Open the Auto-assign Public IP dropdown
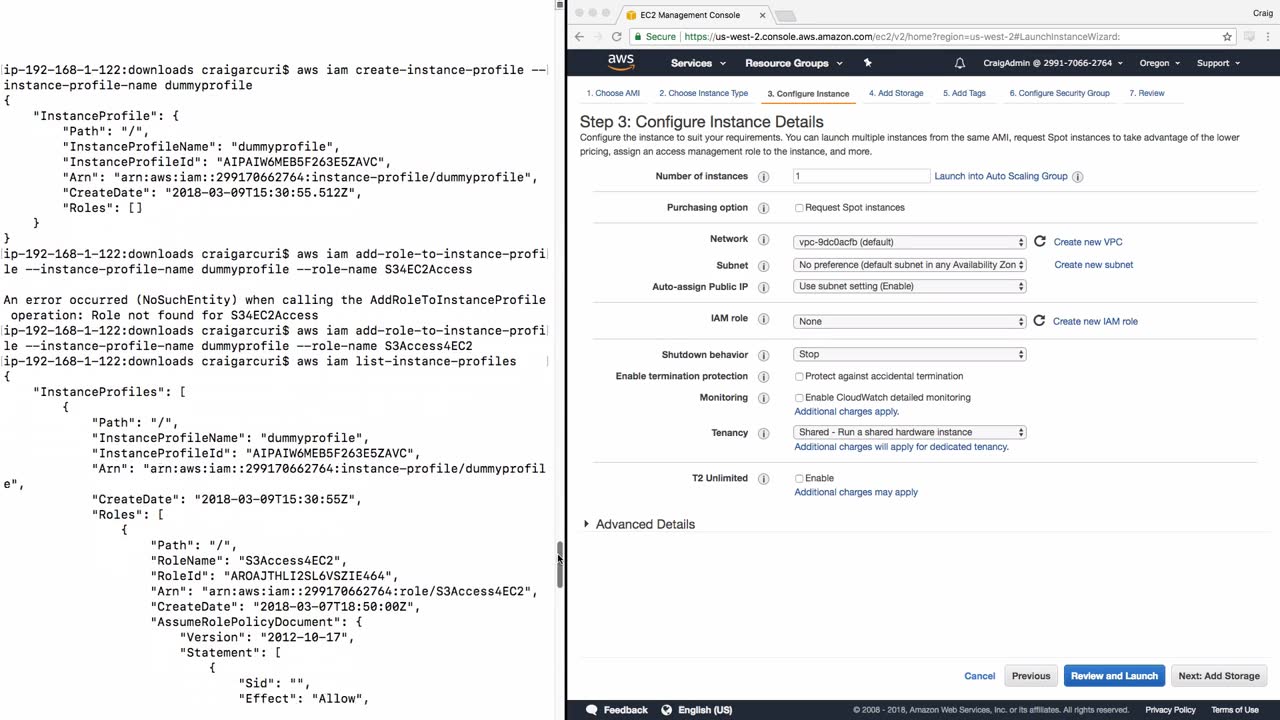 point(910,286)
